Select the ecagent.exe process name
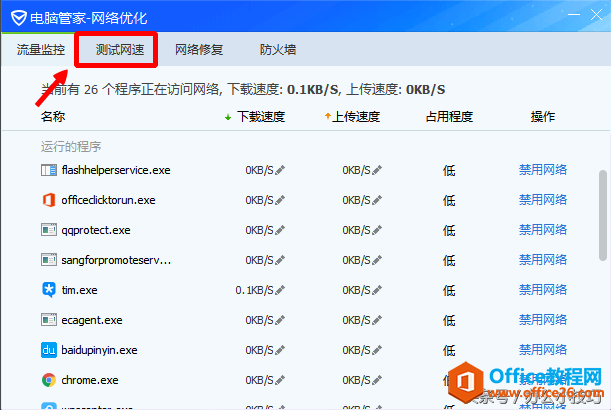611x410 pixels. 92,320
